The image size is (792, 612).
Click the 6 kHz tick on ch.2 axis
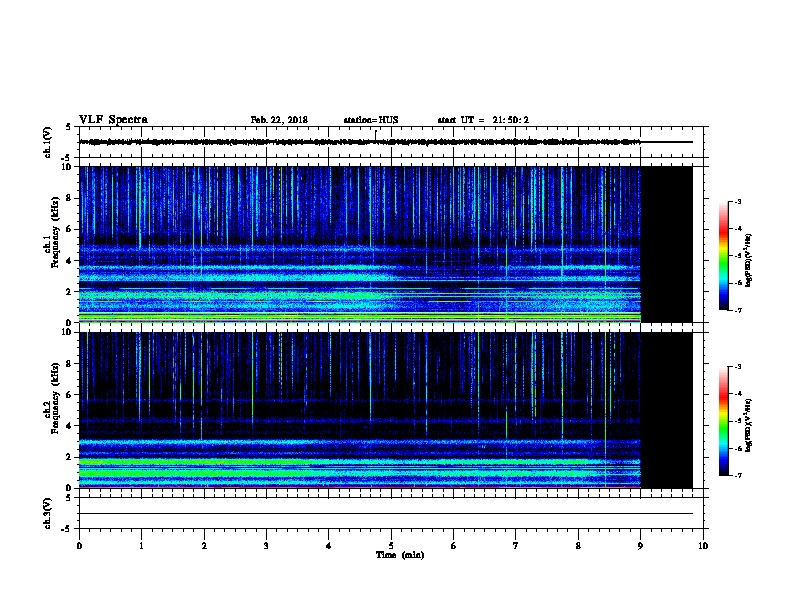point(69,395)
